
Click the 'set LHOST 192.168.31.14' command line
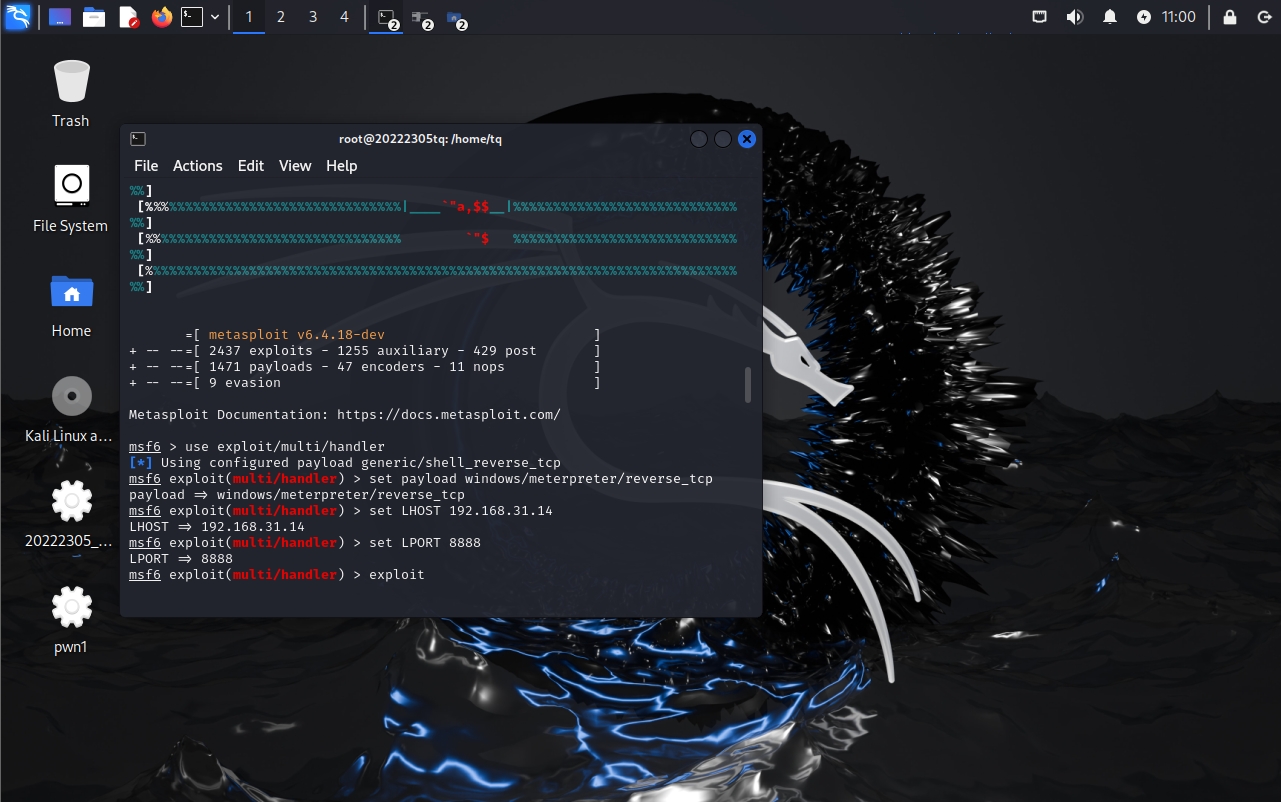[461, 511]
